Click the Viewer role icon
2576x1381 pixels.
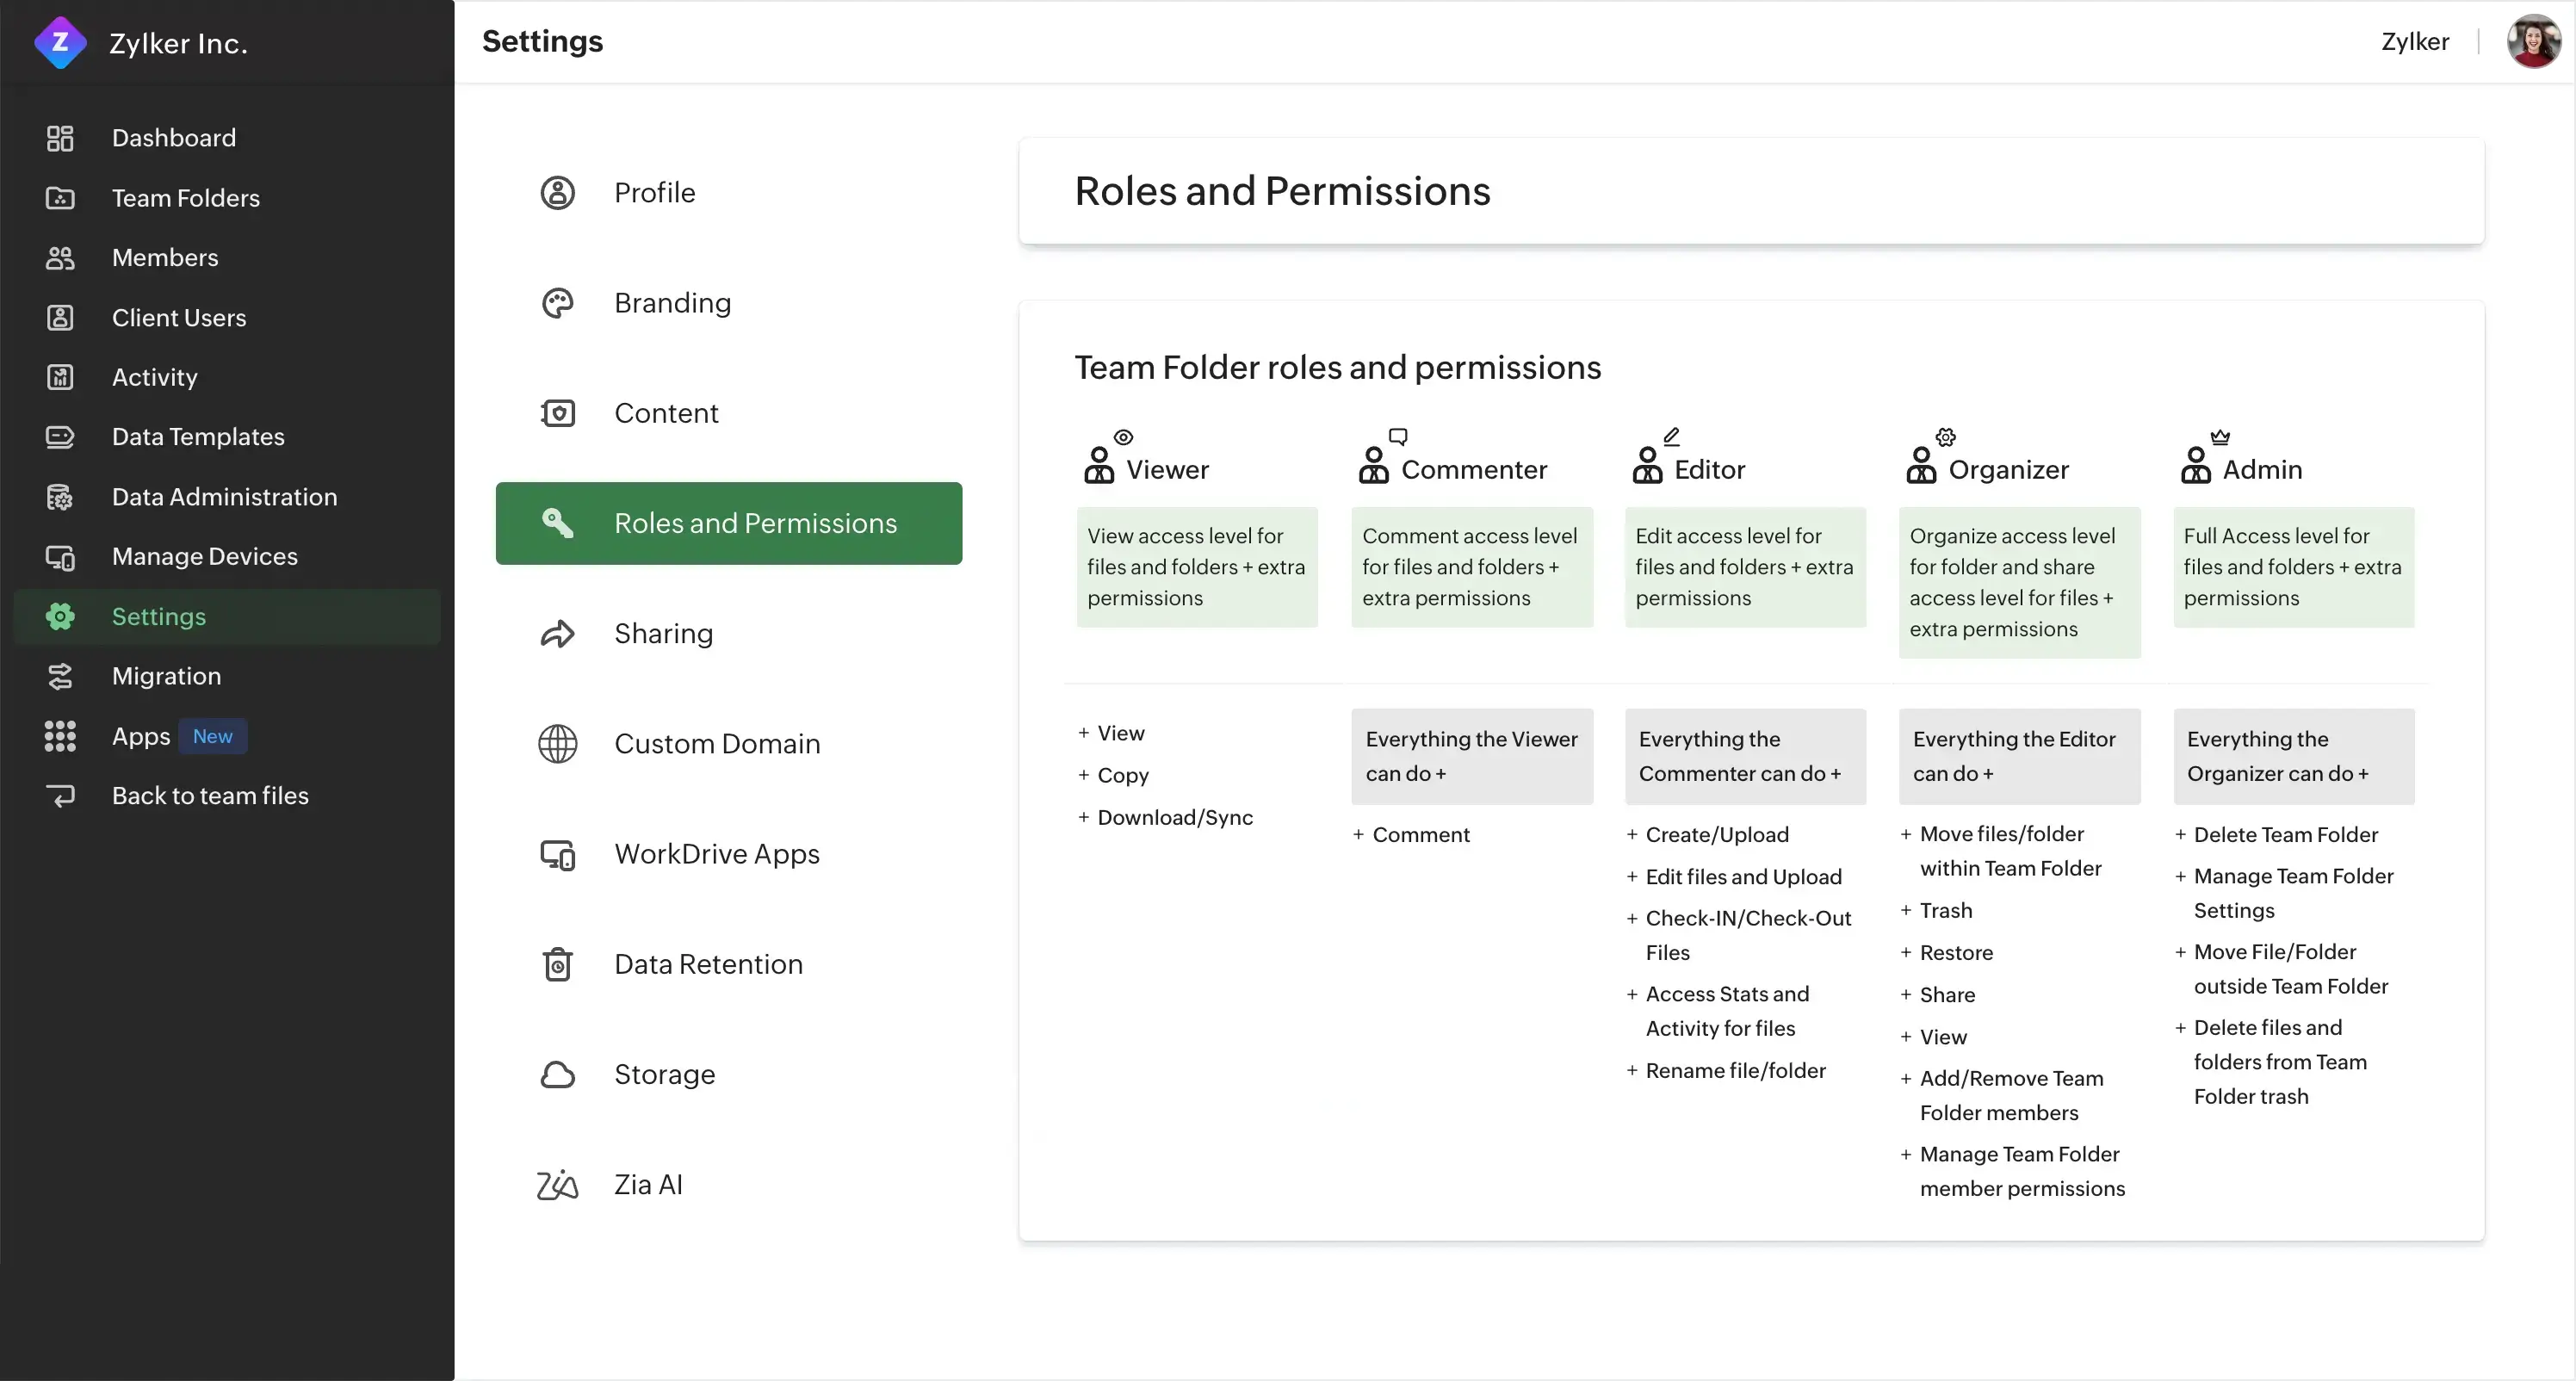point(1100,464)
